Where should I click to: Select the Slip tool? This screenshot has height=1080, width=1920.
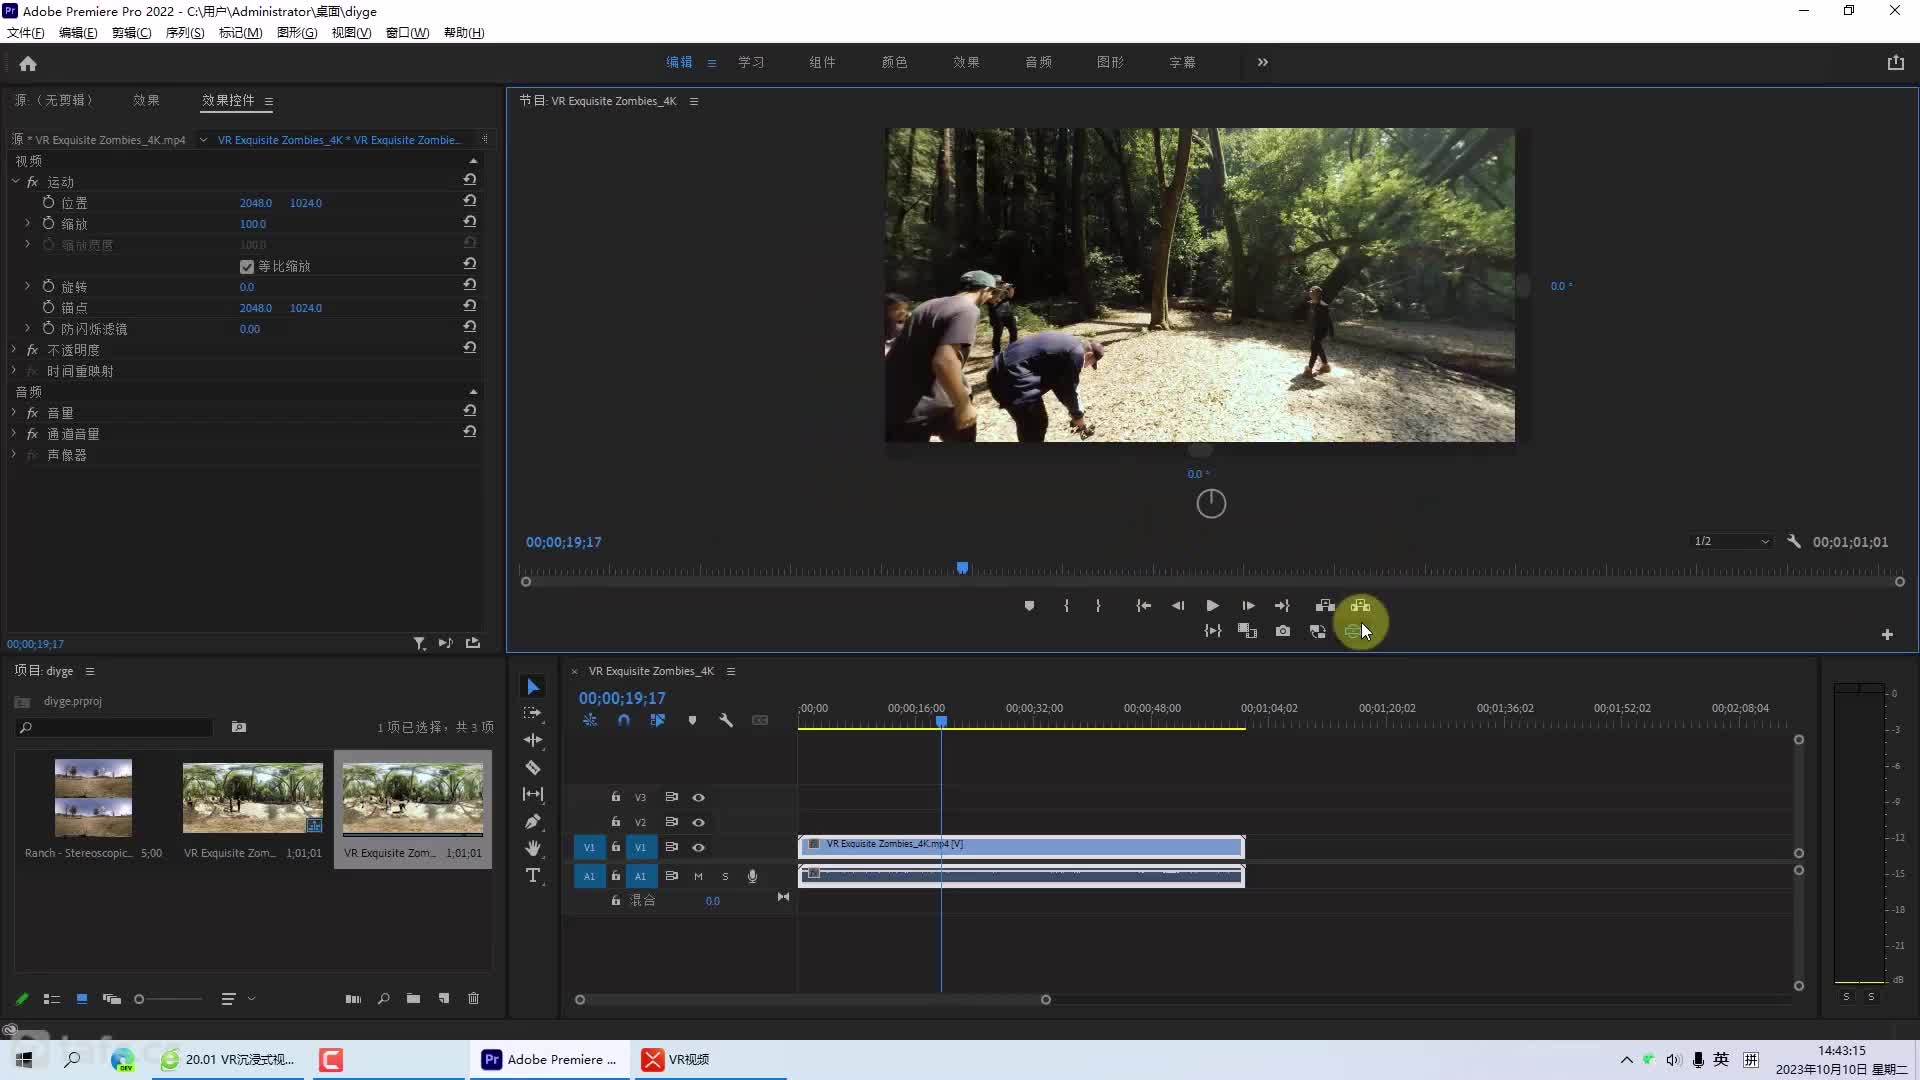533,794
